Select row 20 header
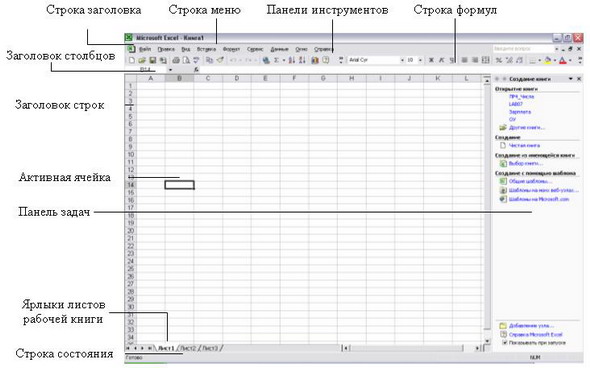The width and height of the screenshot is (590, 368). tap(130, 231)
